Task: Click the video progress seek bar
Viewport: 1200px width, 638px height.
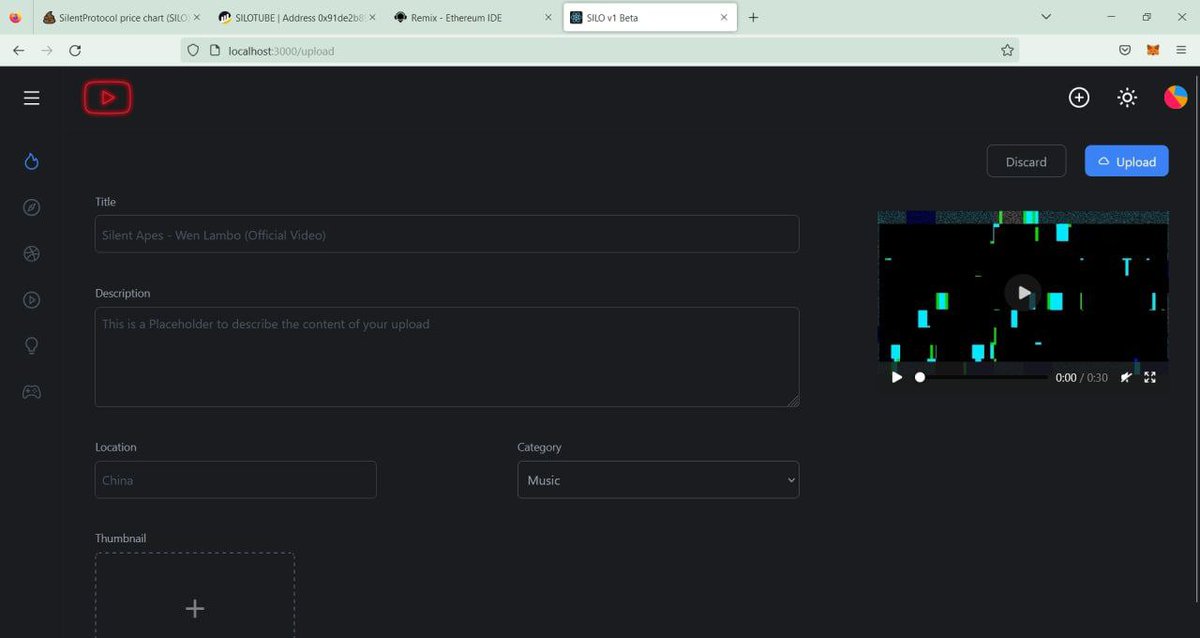Action: click(x=982, y=377)
